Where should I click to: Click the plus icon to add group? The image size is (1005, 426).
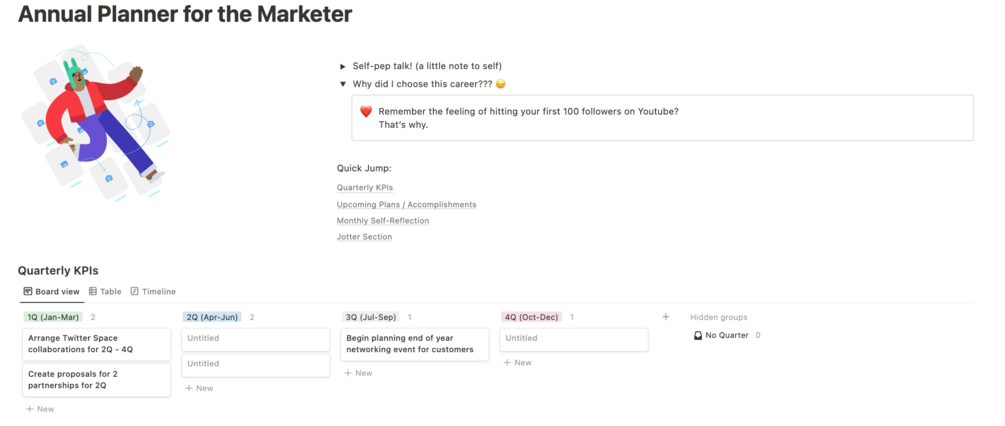(x=666, y=317)
